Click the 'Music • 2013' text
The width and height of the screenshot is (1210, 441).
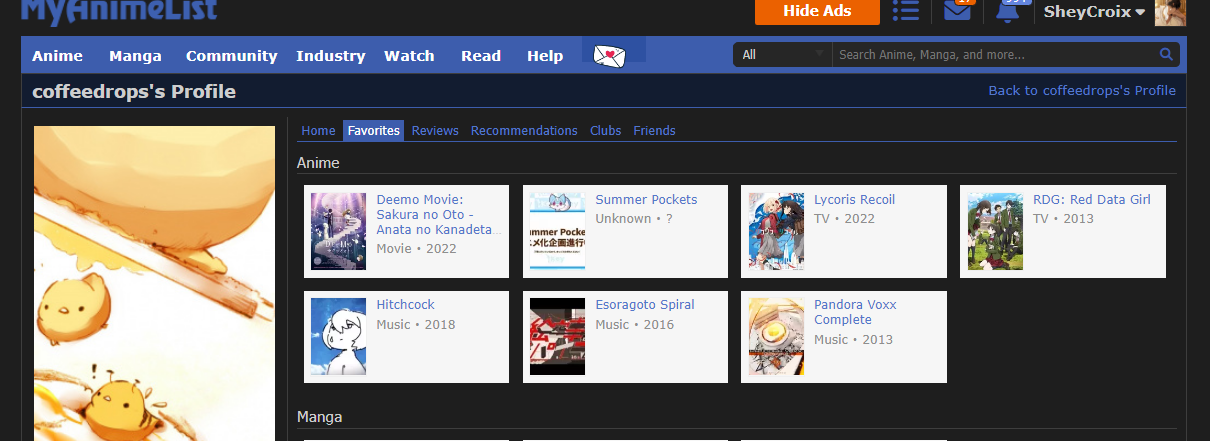(x=854, y=340)
